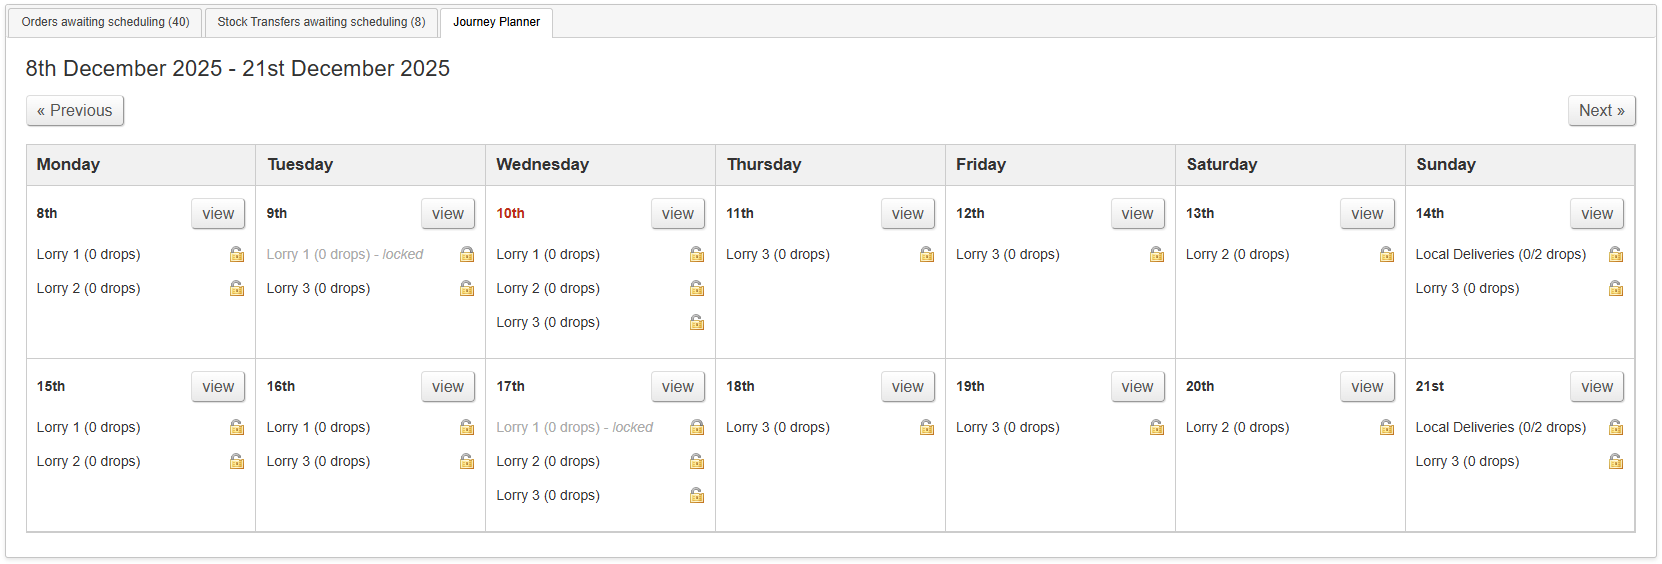
Task: Click the lock icon for Lorry 3 on the 10th
Action: [697, 322]
